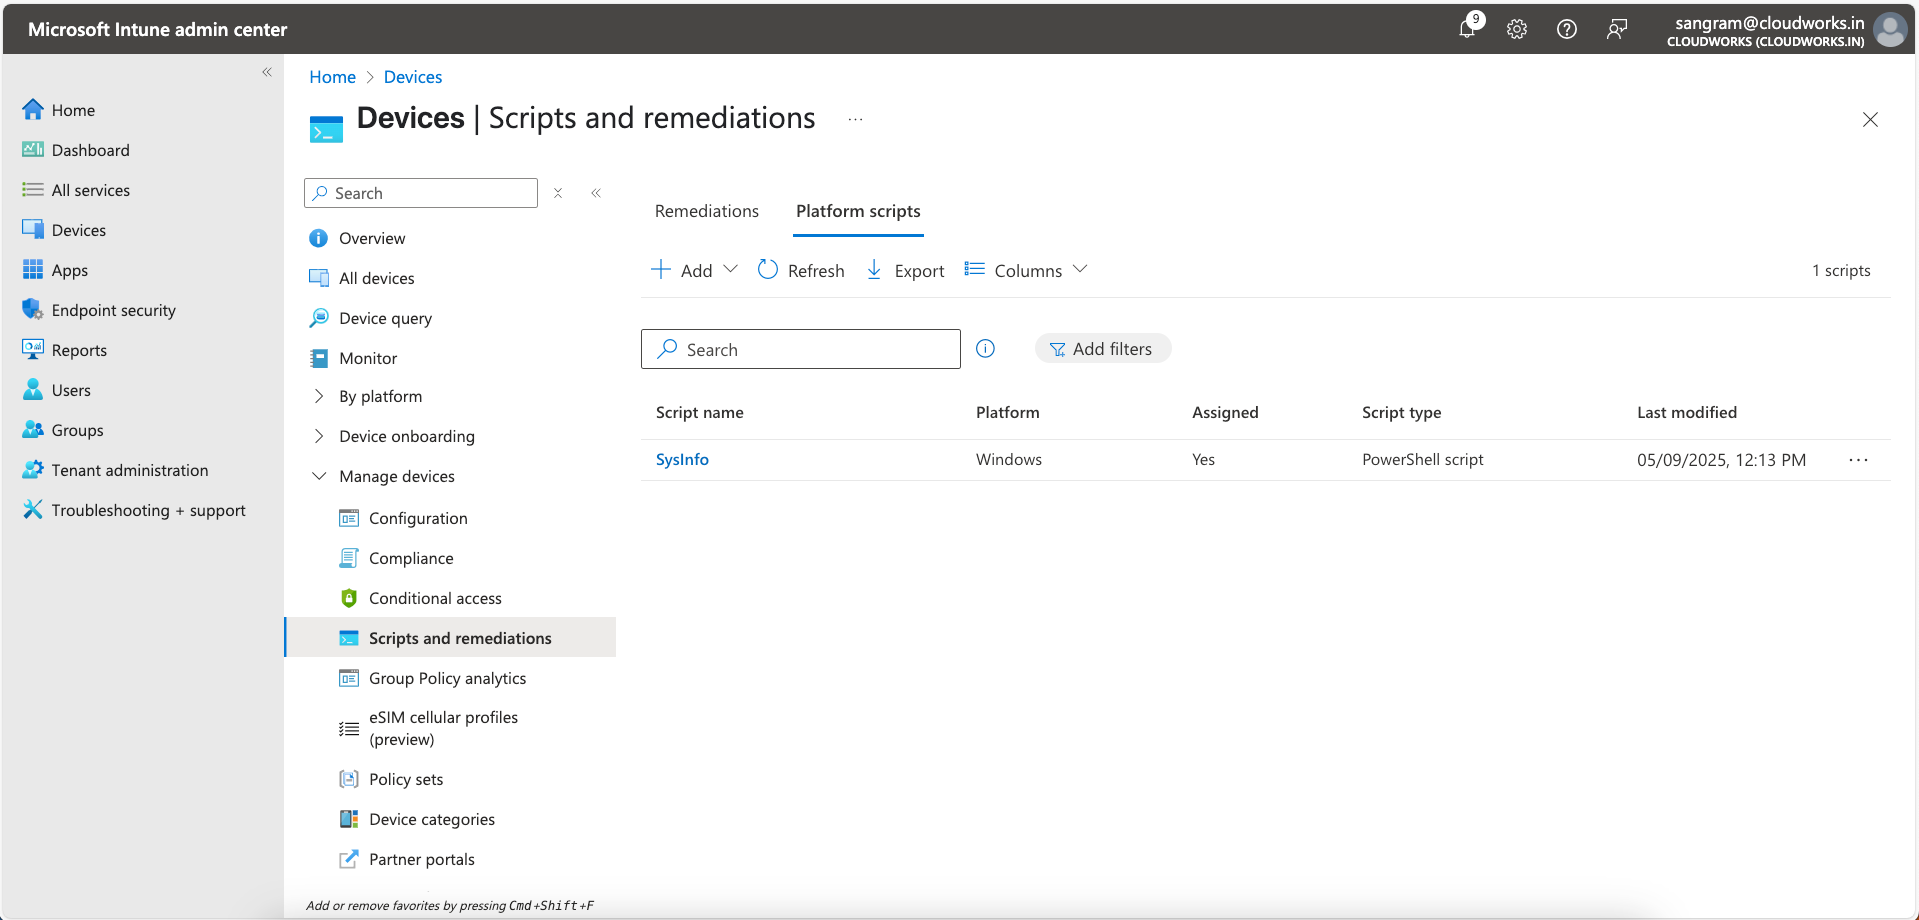Click Add filters button

click(x=1102, y=348)
